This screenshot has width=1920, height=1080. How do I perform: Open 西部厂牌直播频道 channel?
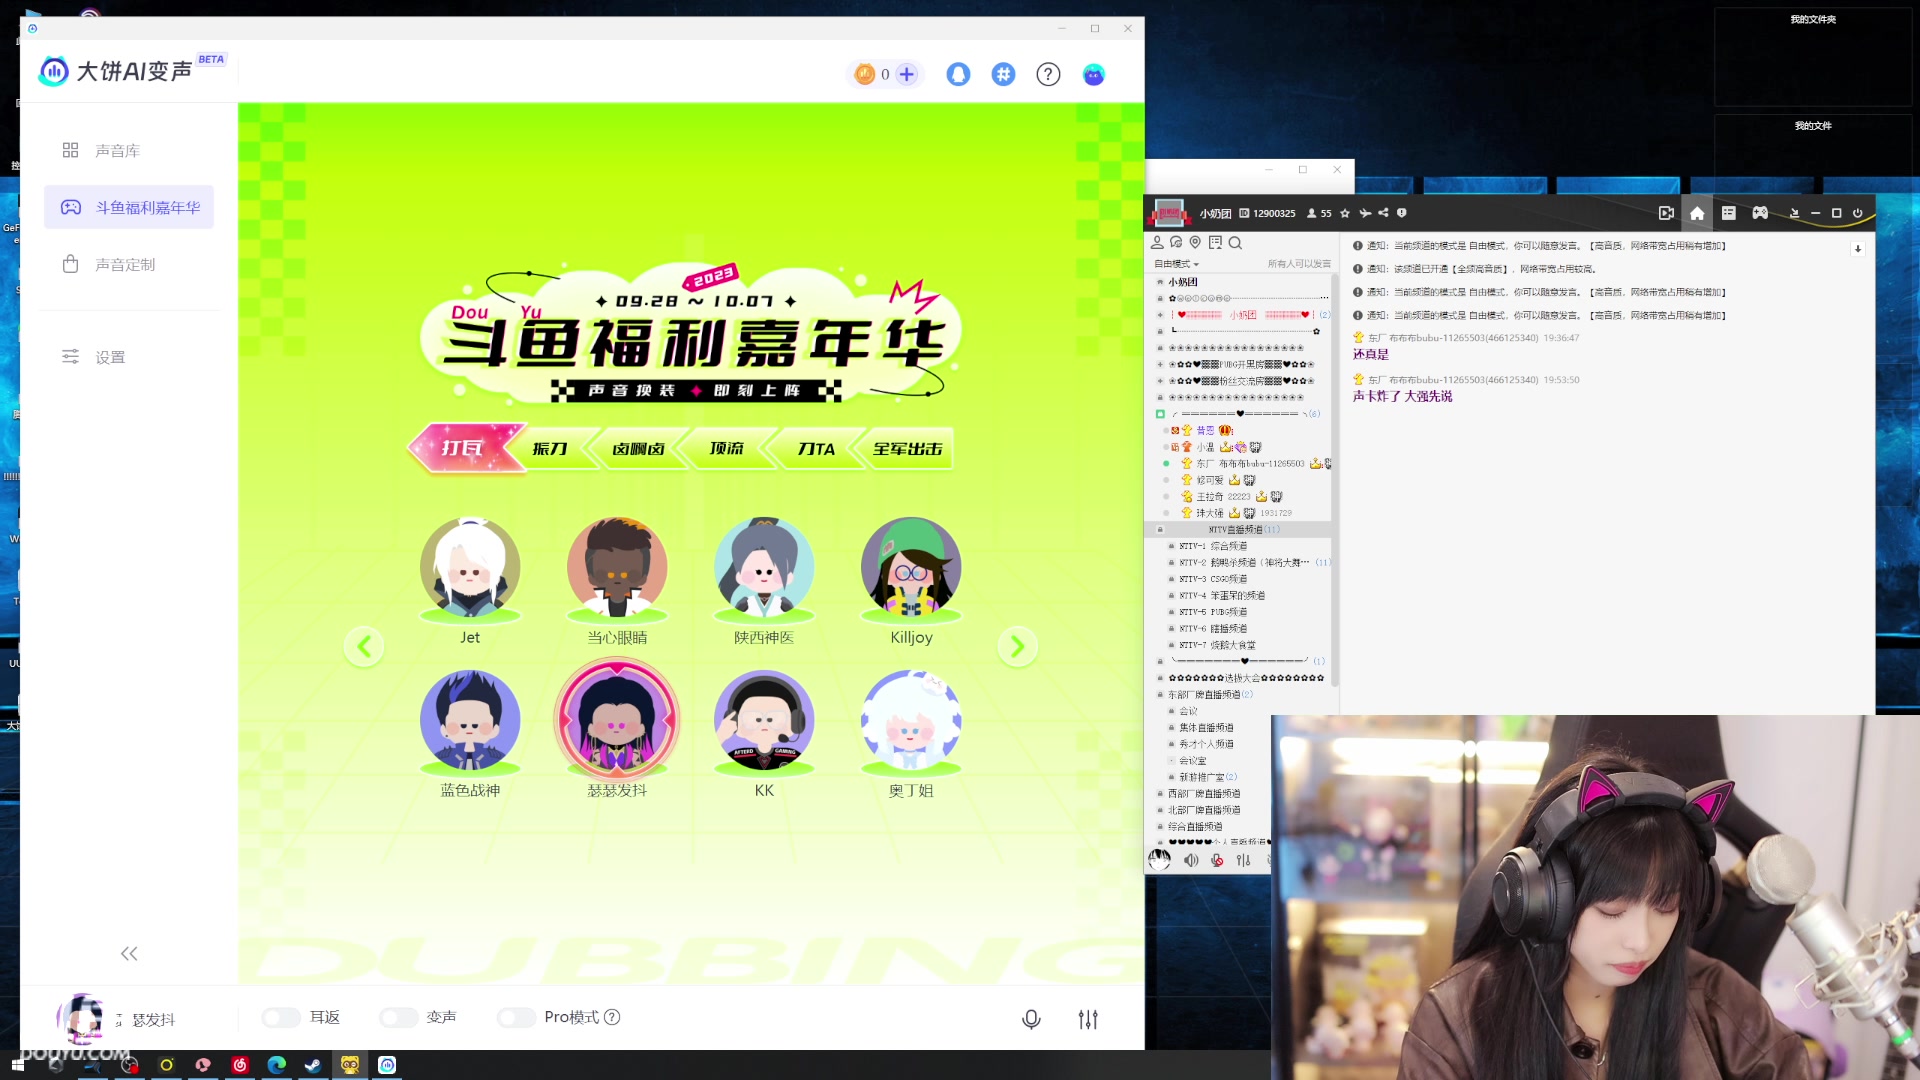[1204, 794]
